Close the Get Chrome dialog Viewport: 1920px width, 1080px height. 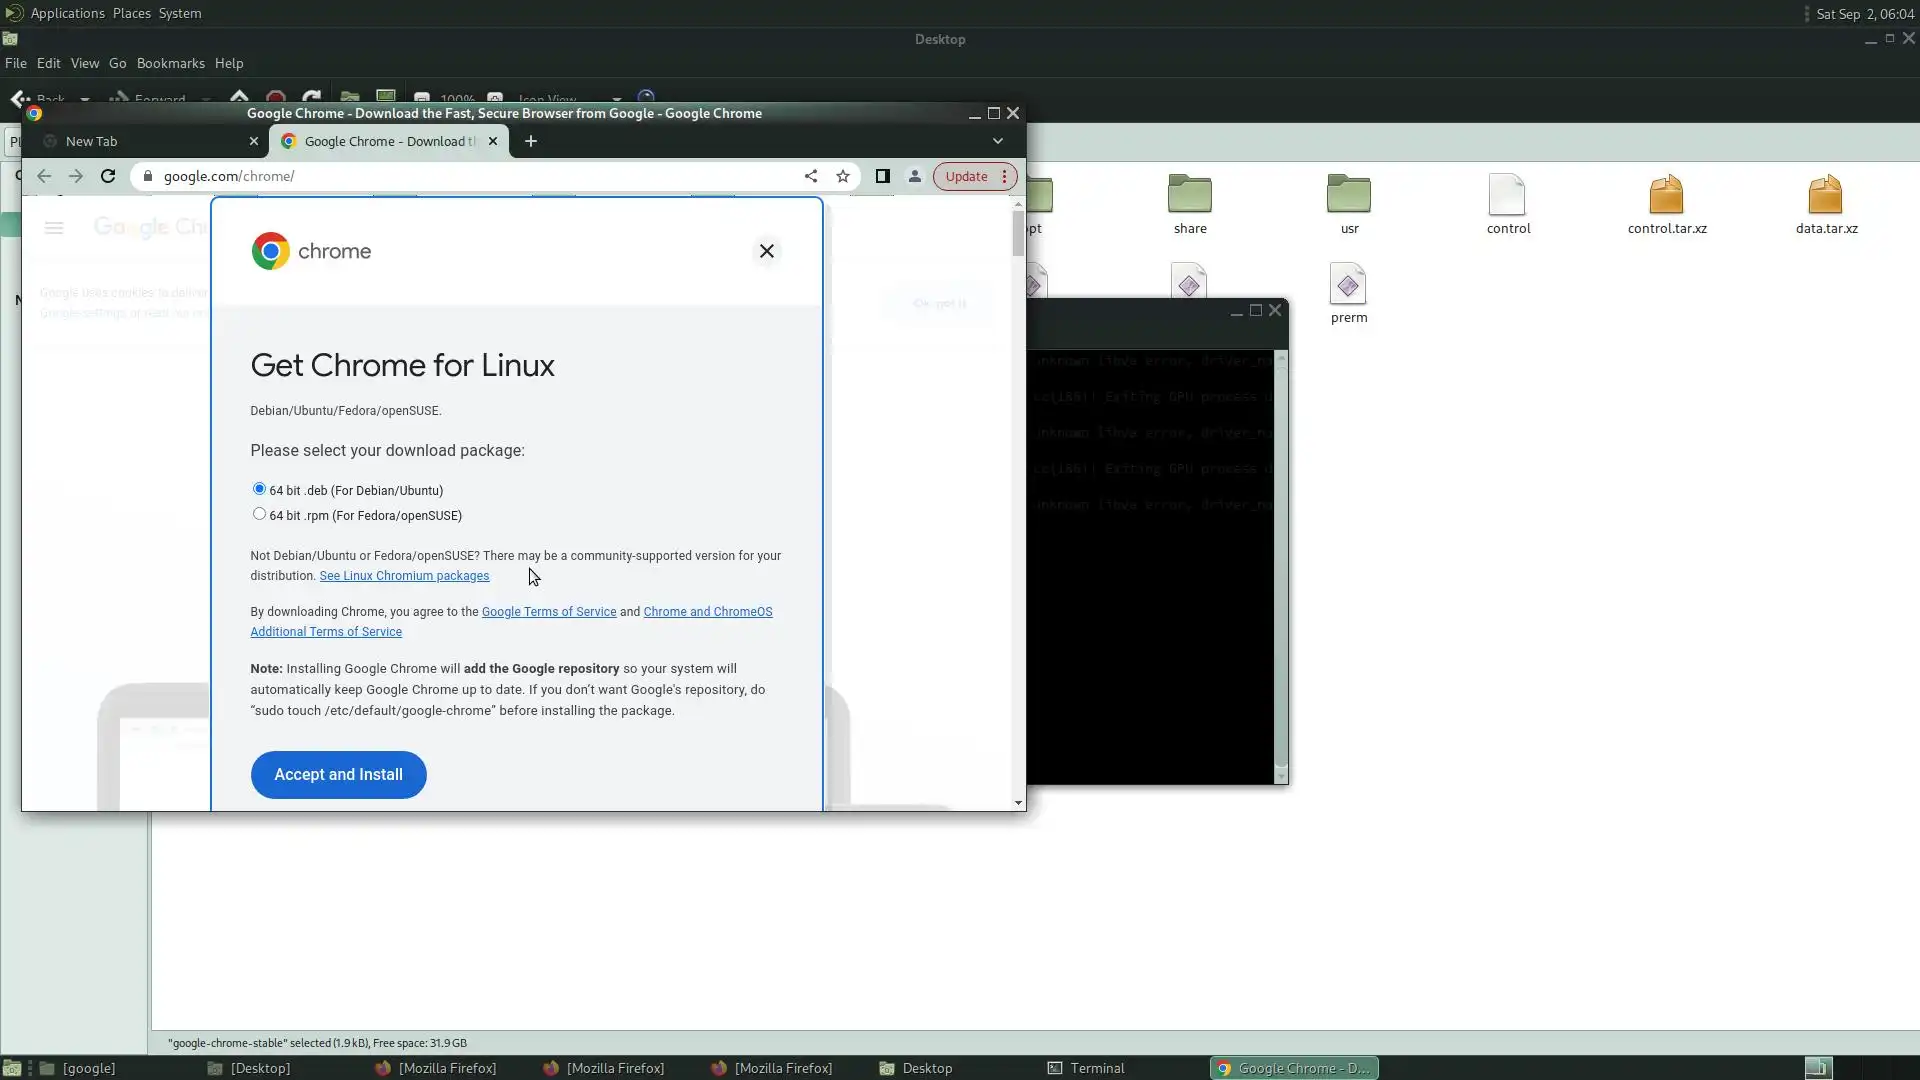click(767, 251)
